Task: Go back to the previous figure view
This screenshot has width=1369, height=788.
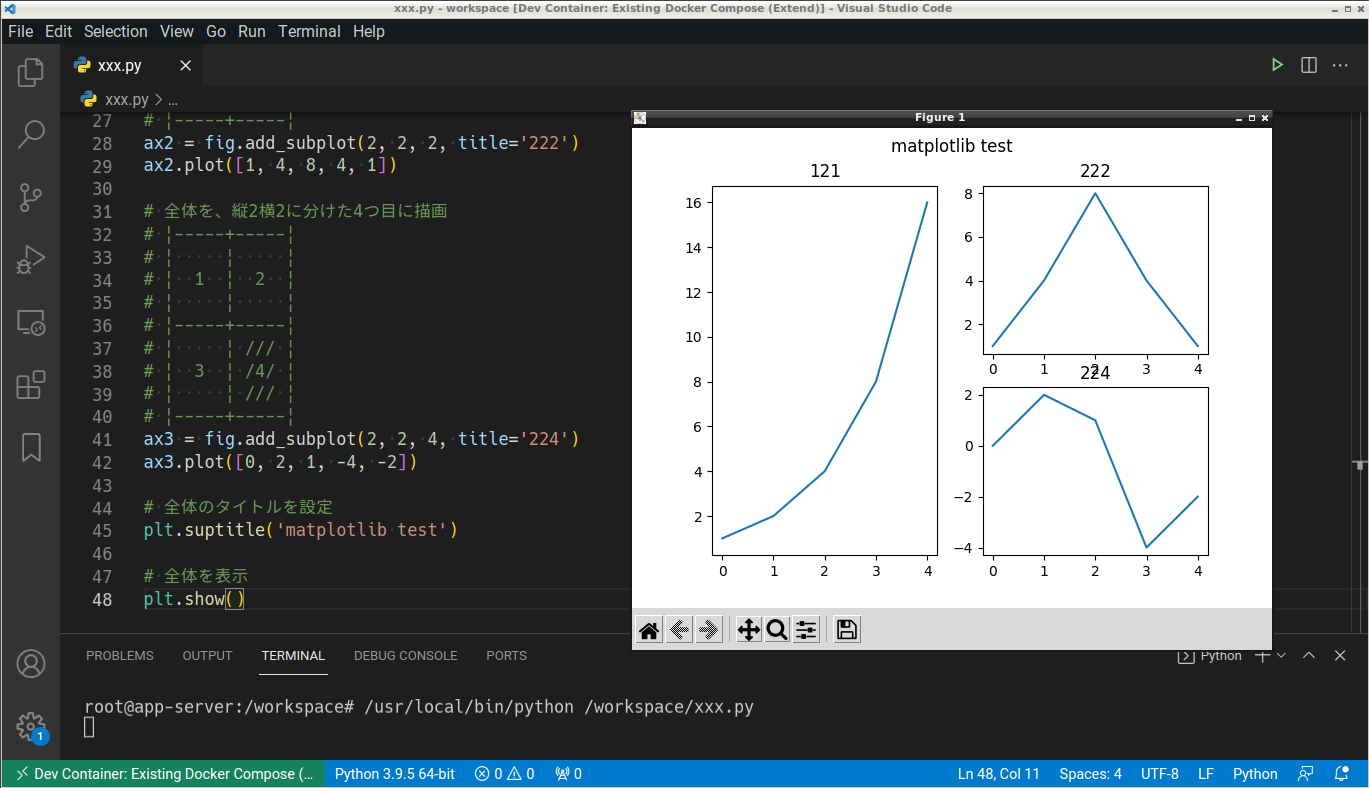Action: (x=678, y=629)
